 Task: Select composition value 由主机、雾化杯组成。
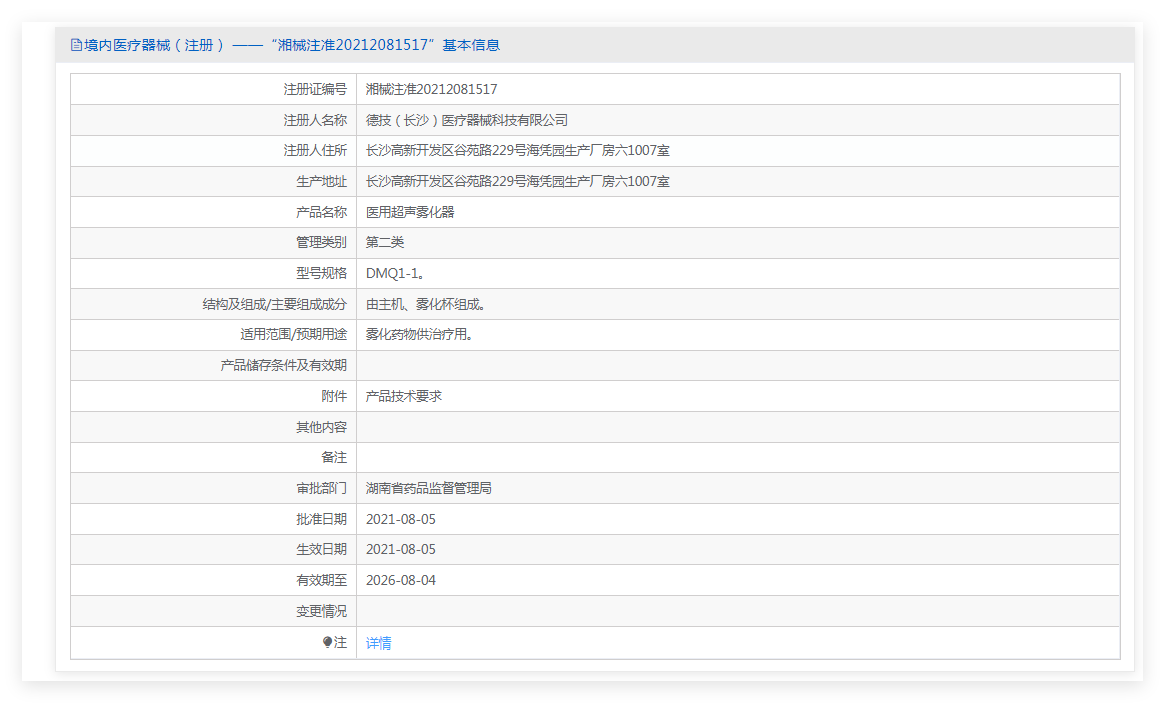click(x=427, y=304)
